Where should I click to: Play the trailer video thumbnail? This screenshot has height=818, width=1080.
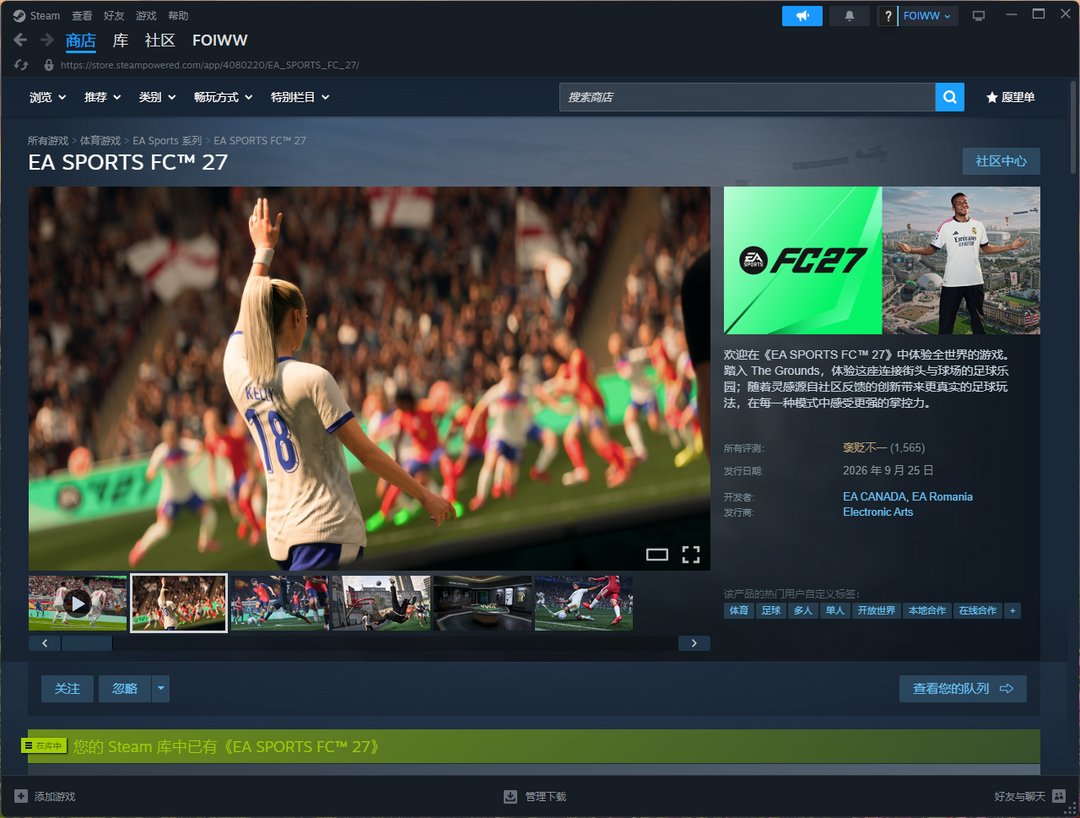(78, 603)
